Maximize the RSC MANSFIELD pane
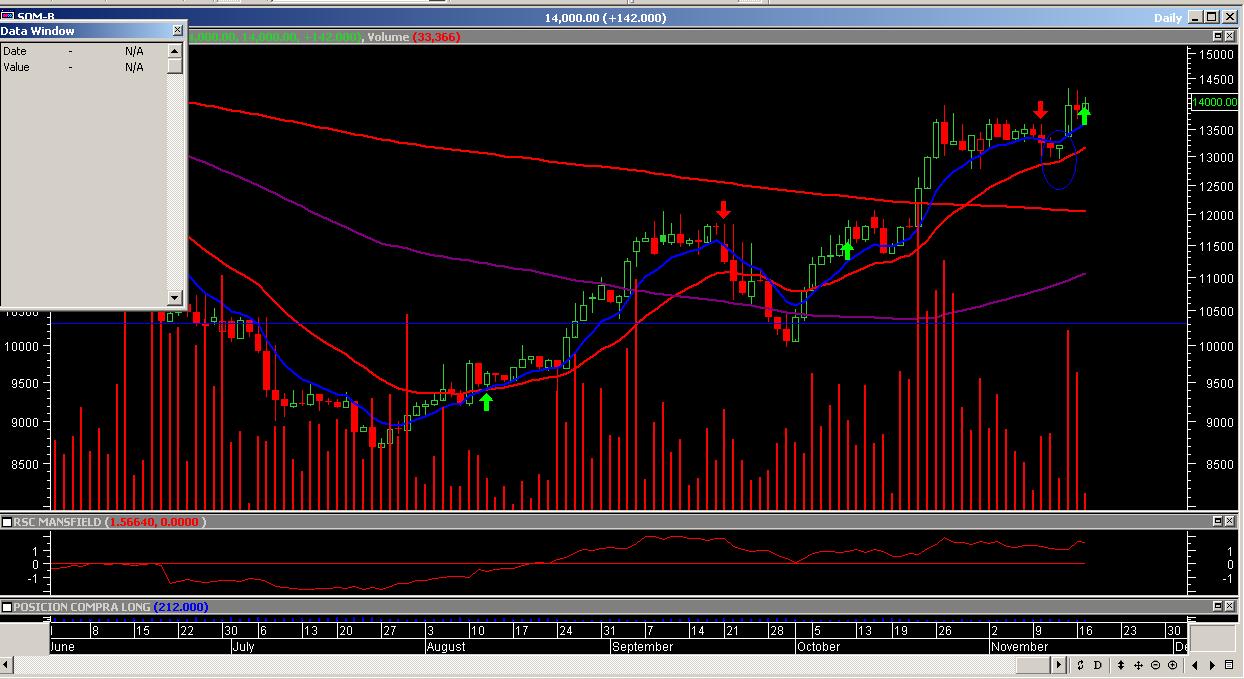1244x679 pixels. click(1218, 522)
